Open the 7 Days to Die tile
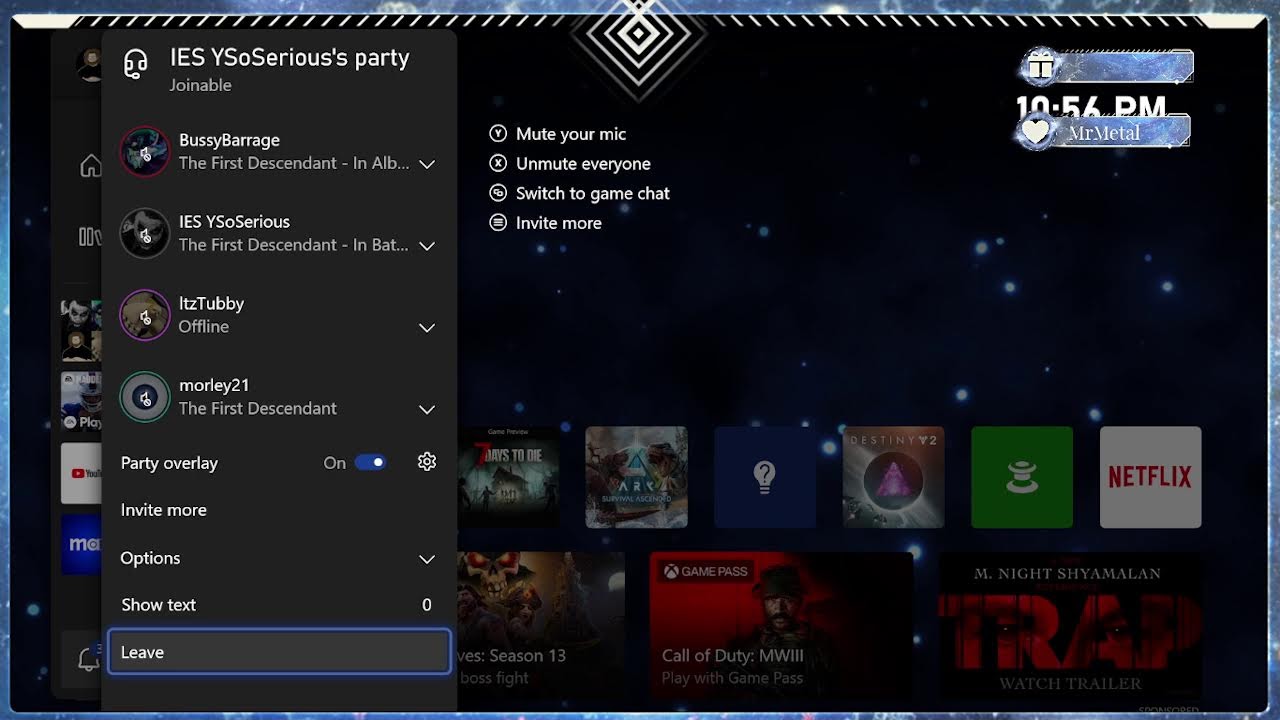 click(508, 477)
